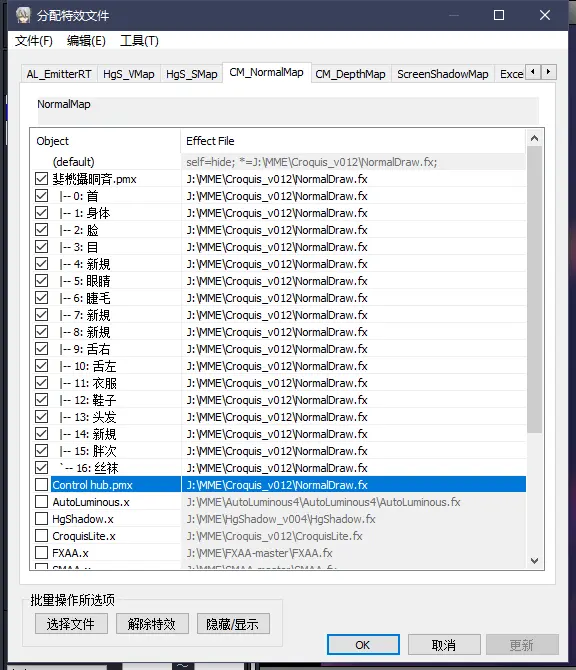Switch to the ScreenShadowMap tab
Screen dimensions: 576x670
pyautogui.click(x=443, y=74)
